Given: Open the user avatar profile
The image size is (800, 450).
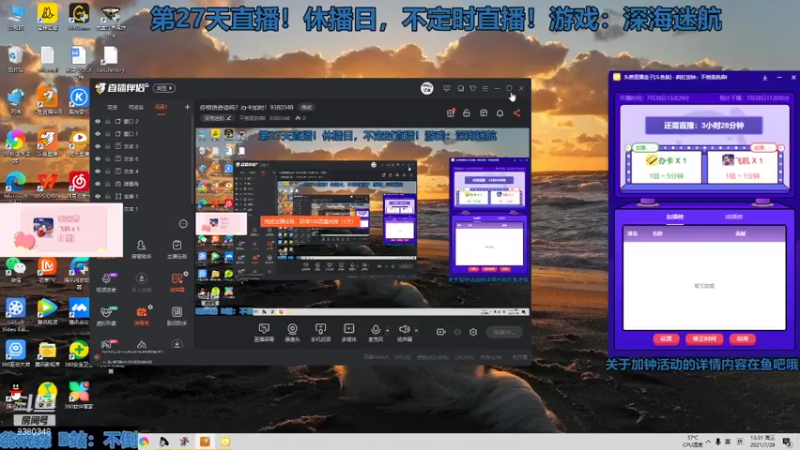Looking at the screenshot, I should [x=427, y=88].
